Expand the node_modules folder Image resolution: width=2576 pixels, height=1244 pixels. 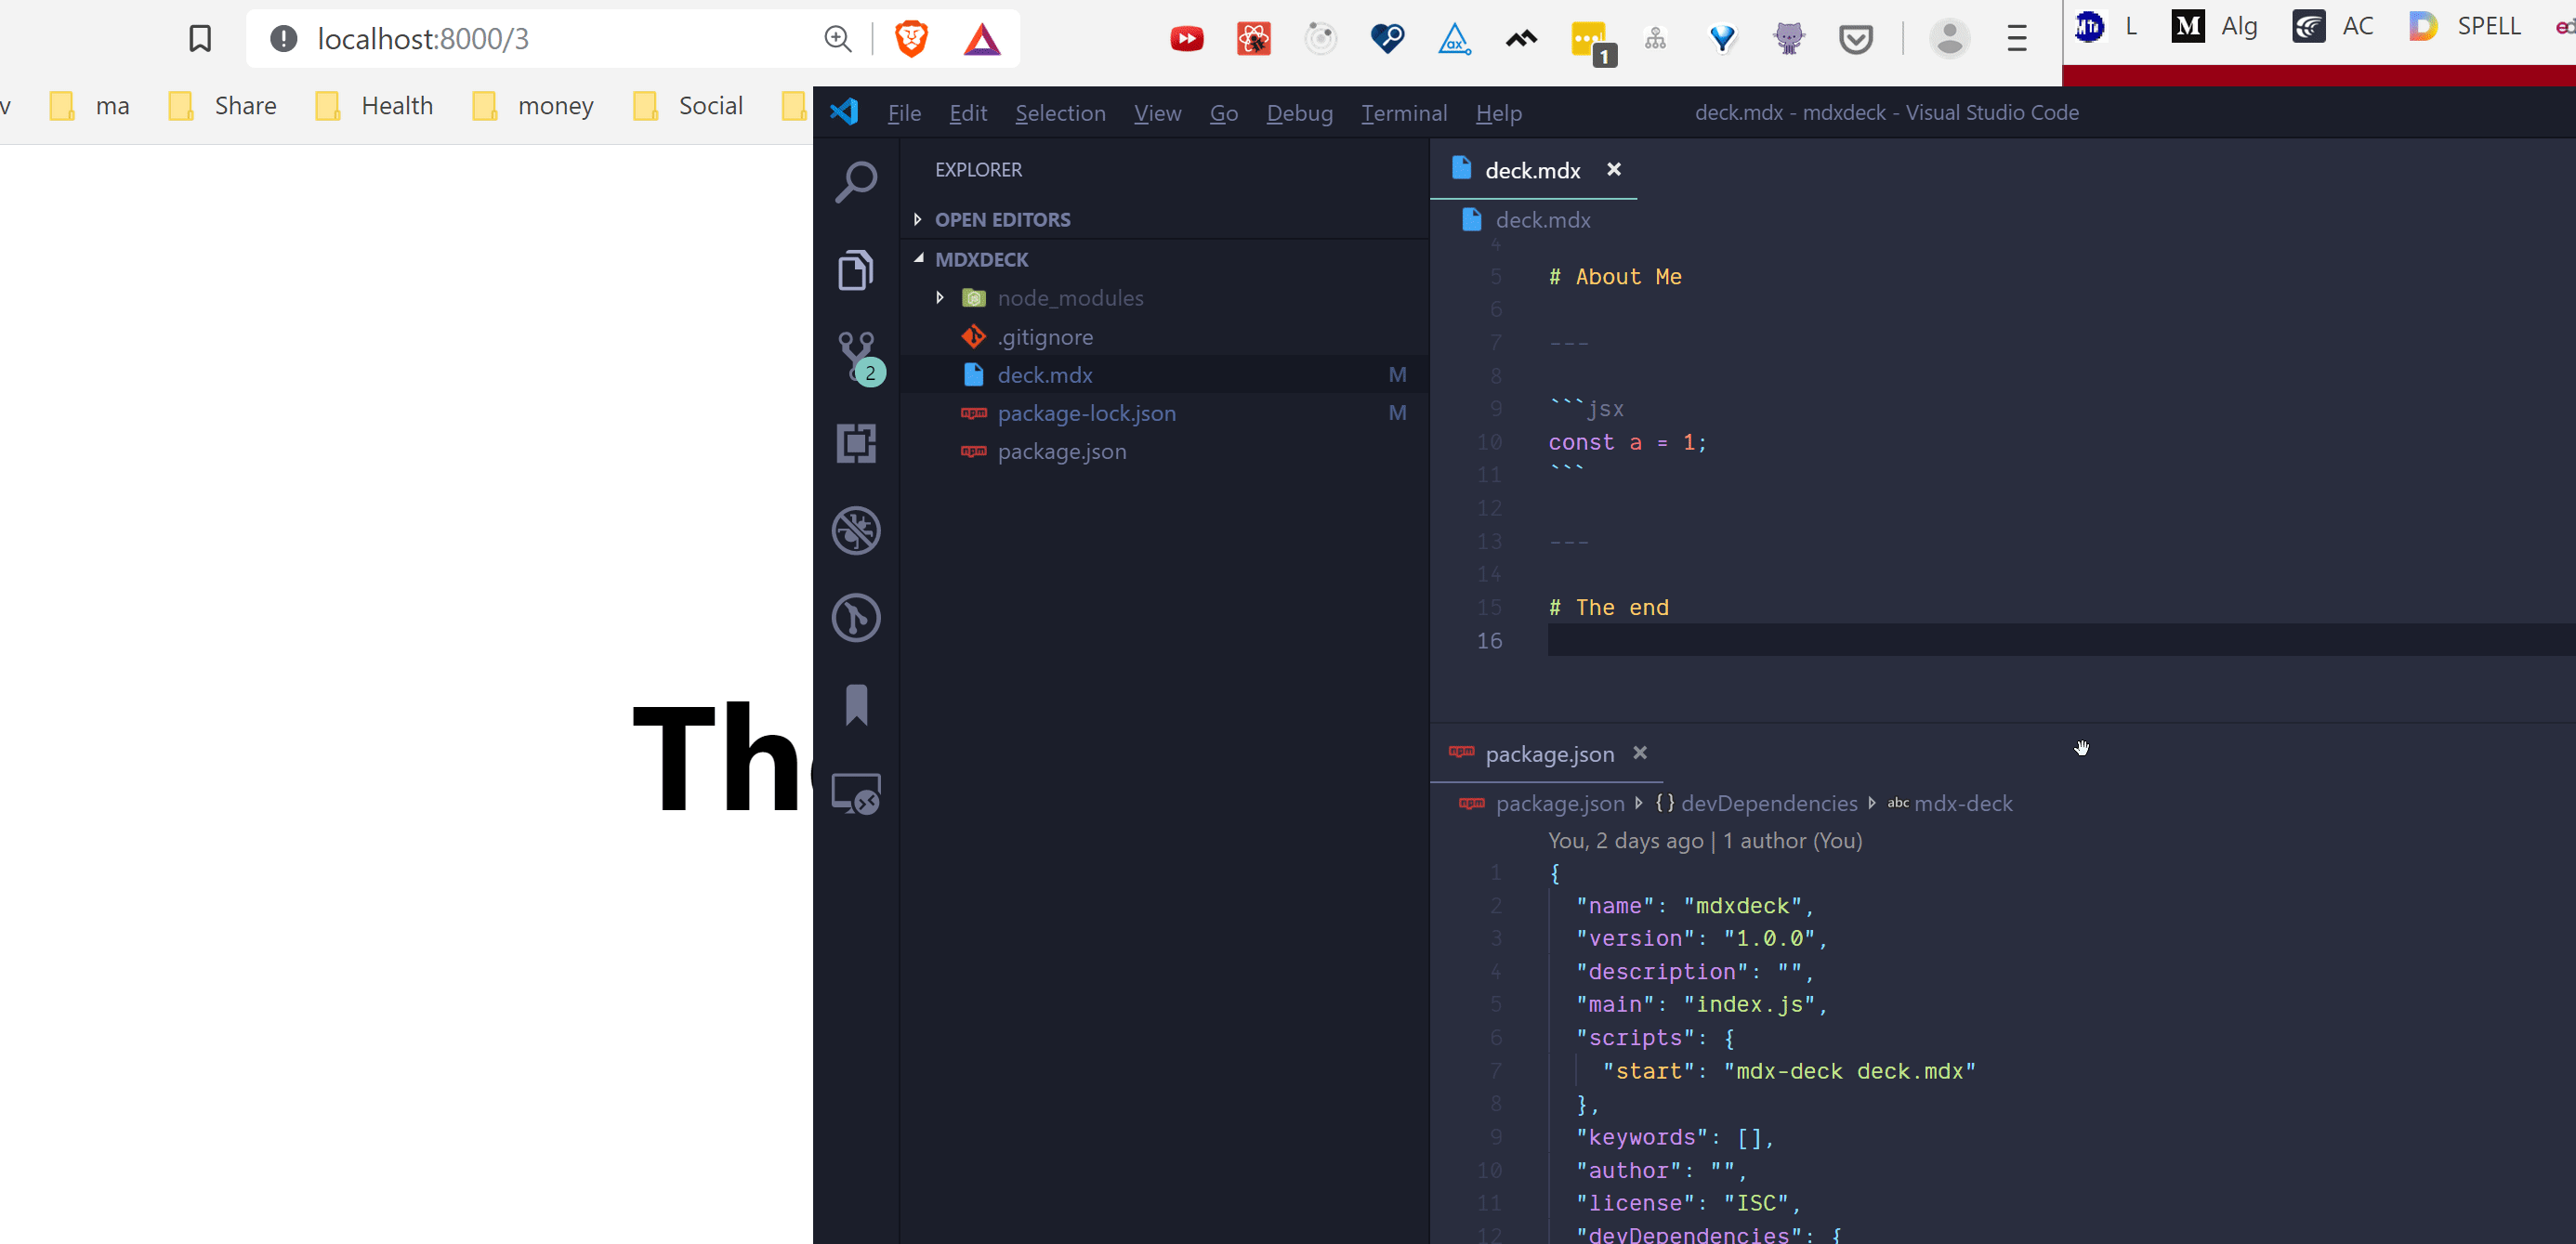940,297
